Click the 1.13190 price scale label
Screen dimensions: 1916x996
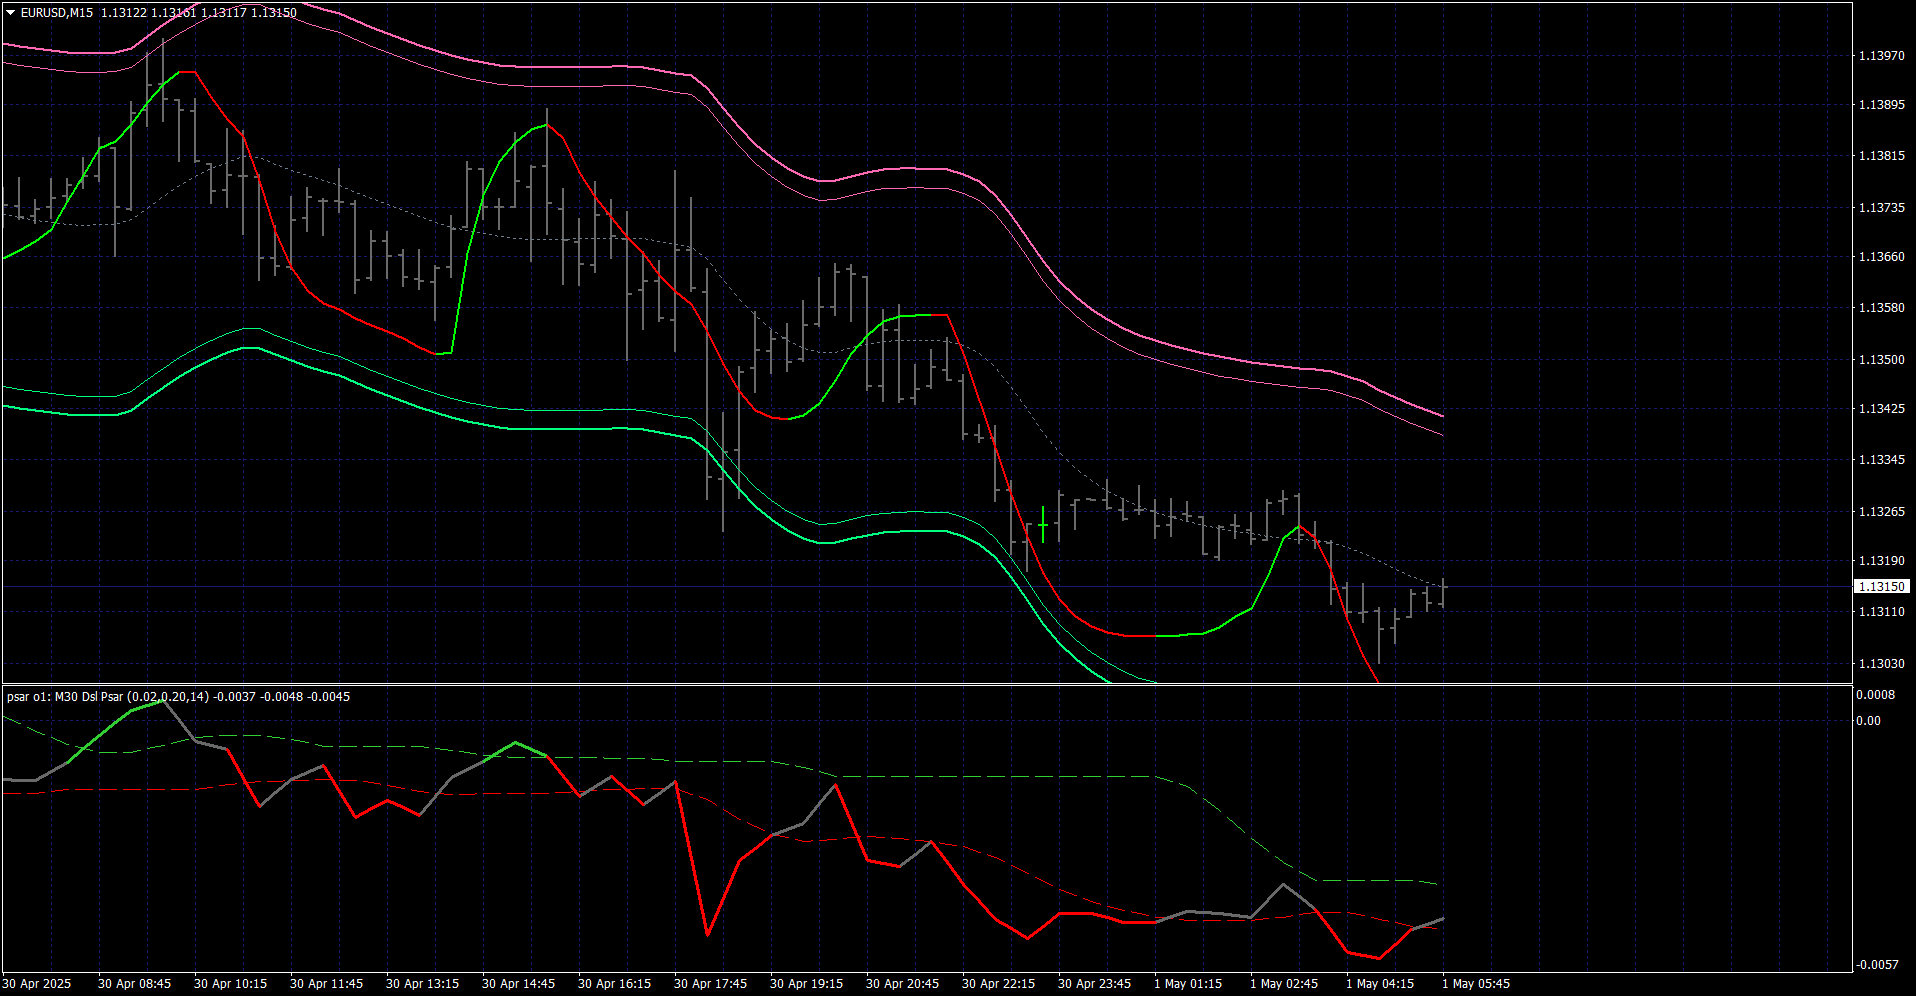[x=1881, y=561]
